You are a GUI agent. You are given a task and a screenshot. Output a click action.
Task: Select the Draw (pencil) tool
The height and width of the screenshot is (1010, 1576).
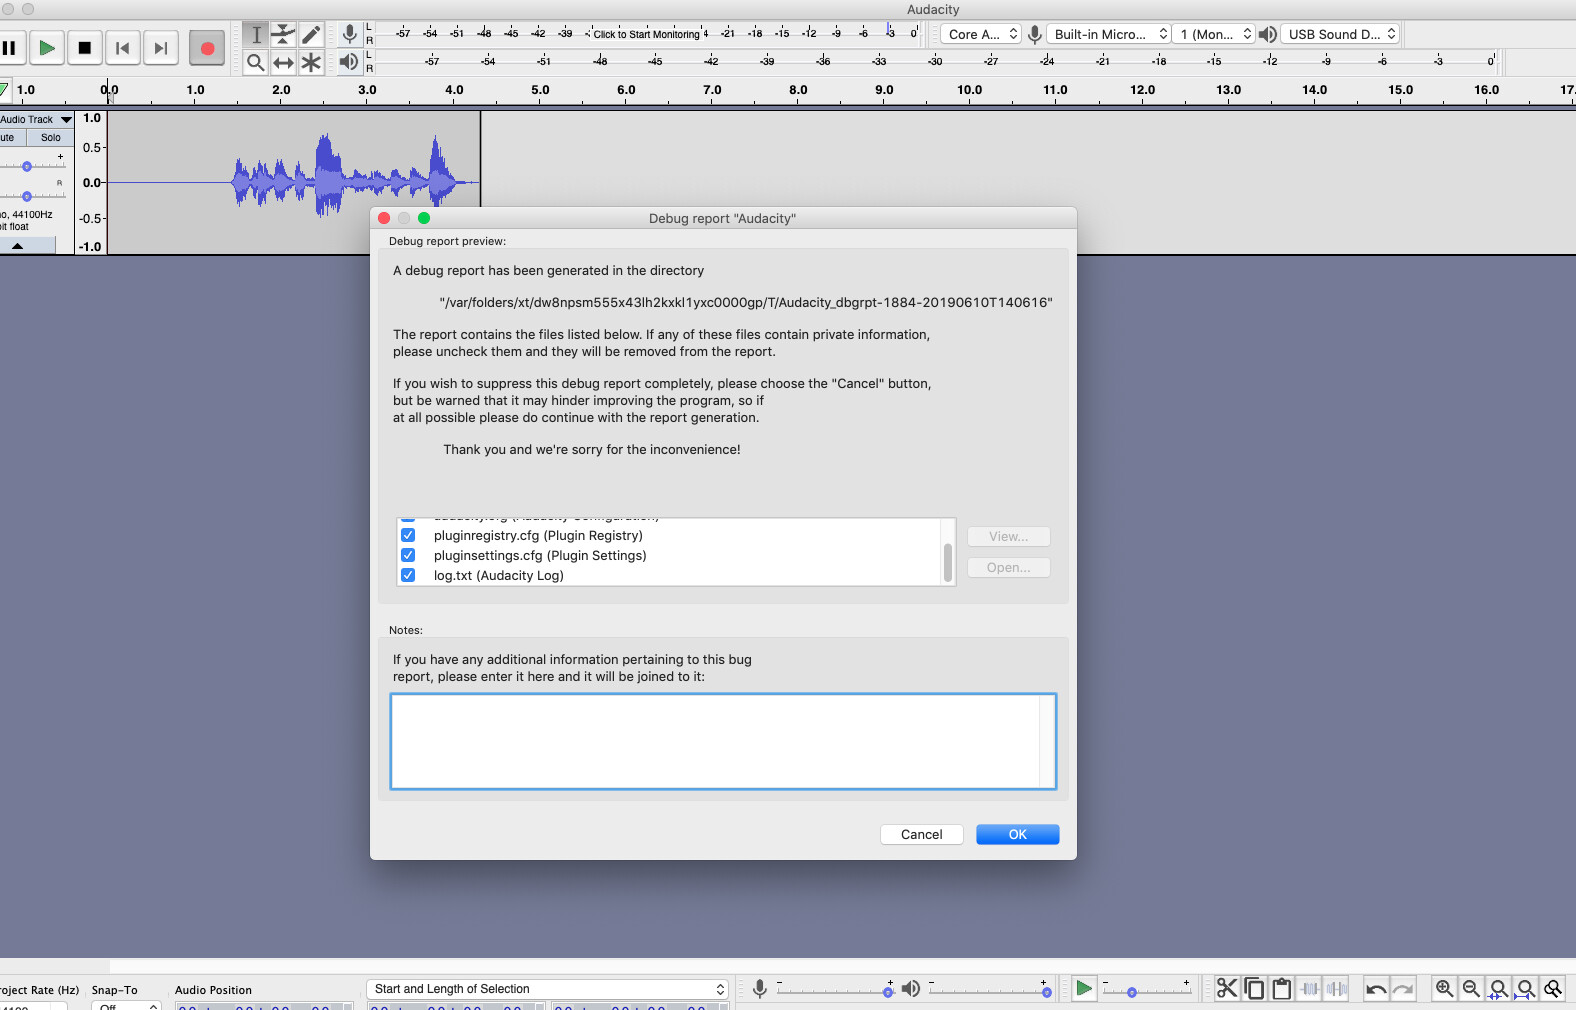311,34
